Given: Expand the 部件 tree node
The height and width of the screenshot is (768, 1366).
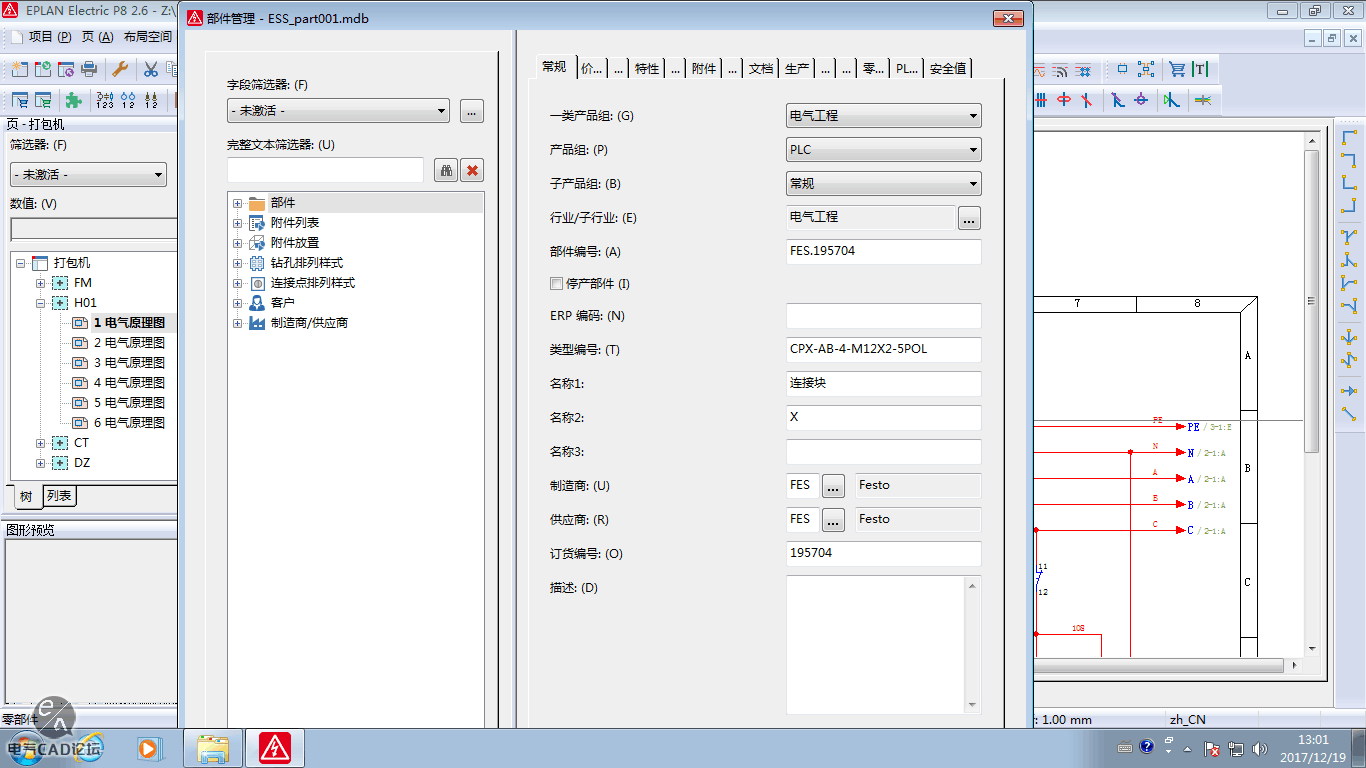Looking at the screenshot, I should click(237, 203).
